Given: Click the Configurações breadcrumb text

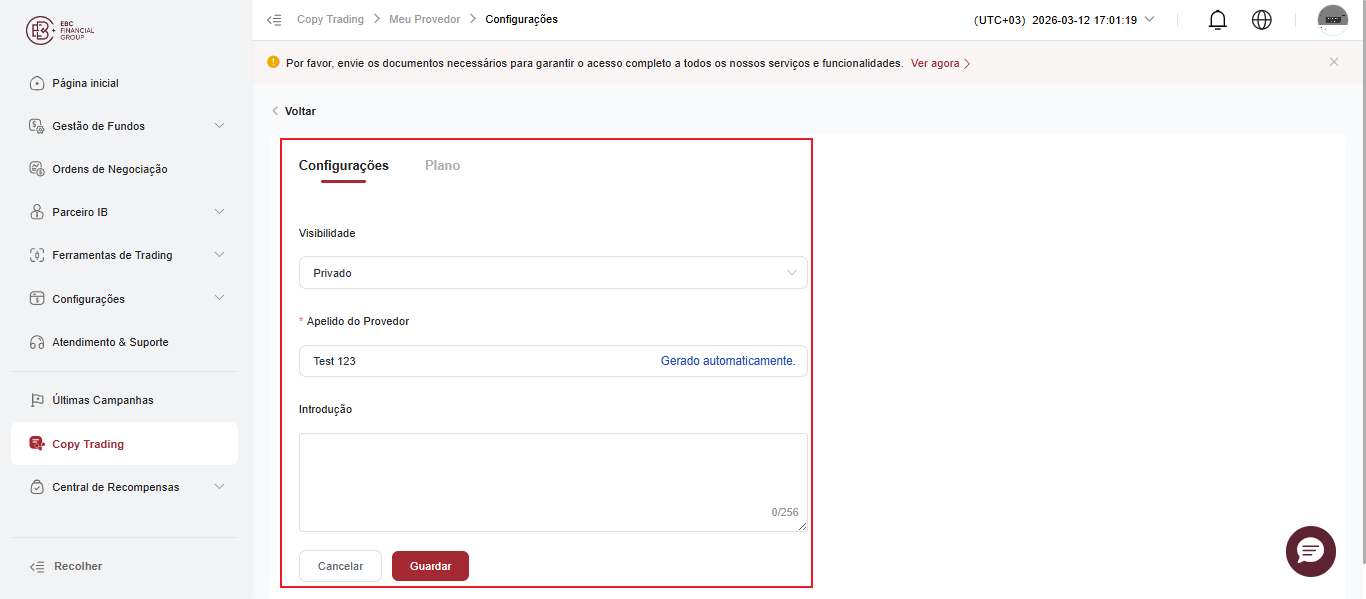Looking at the screenshot, I should coord(521,19).
